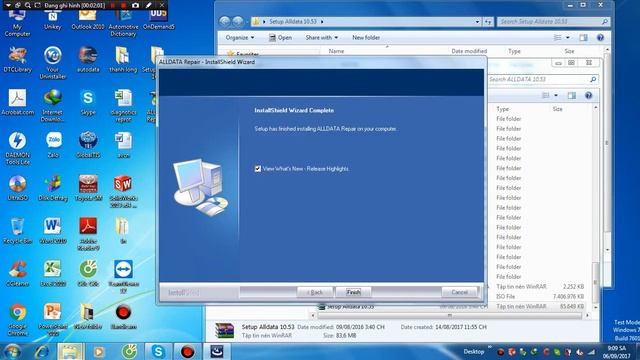Click the Search Setup Alldata 10.53 field
640x360 pixels.
553,22
